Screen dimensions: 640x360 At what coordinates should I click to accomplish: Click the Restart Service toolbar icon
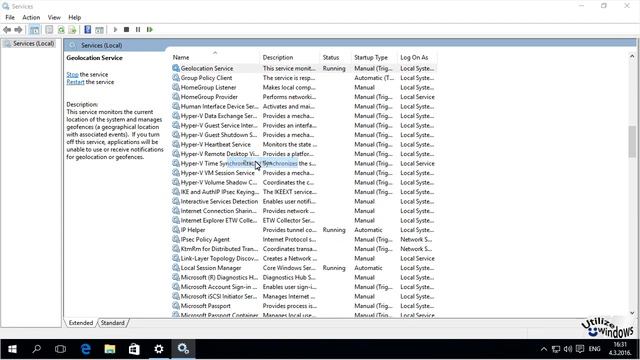(149, 29)
